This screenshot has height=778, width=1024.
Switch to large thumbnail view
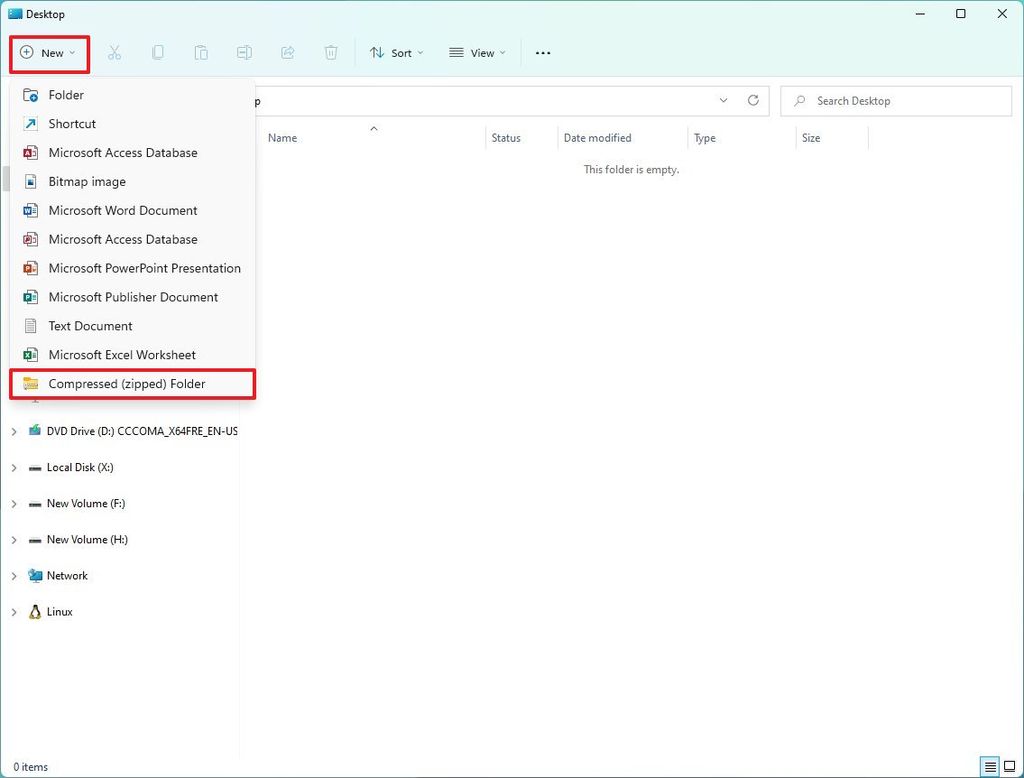click(1010, 767)
